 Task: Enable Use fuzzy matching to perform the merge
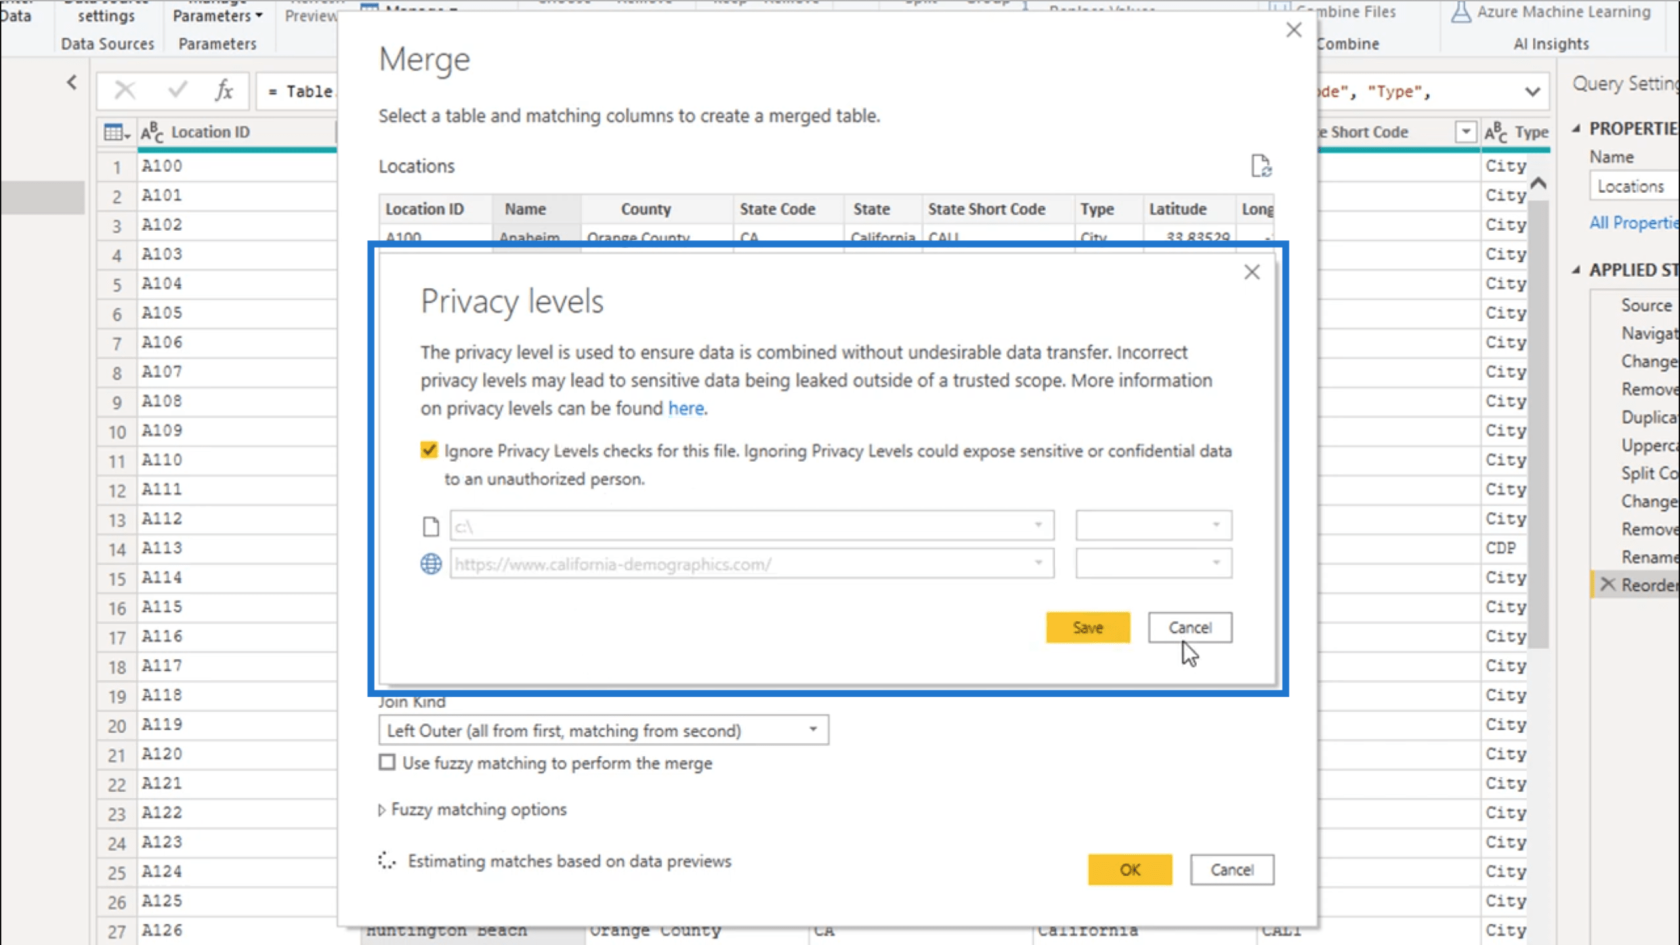[387, 763]
